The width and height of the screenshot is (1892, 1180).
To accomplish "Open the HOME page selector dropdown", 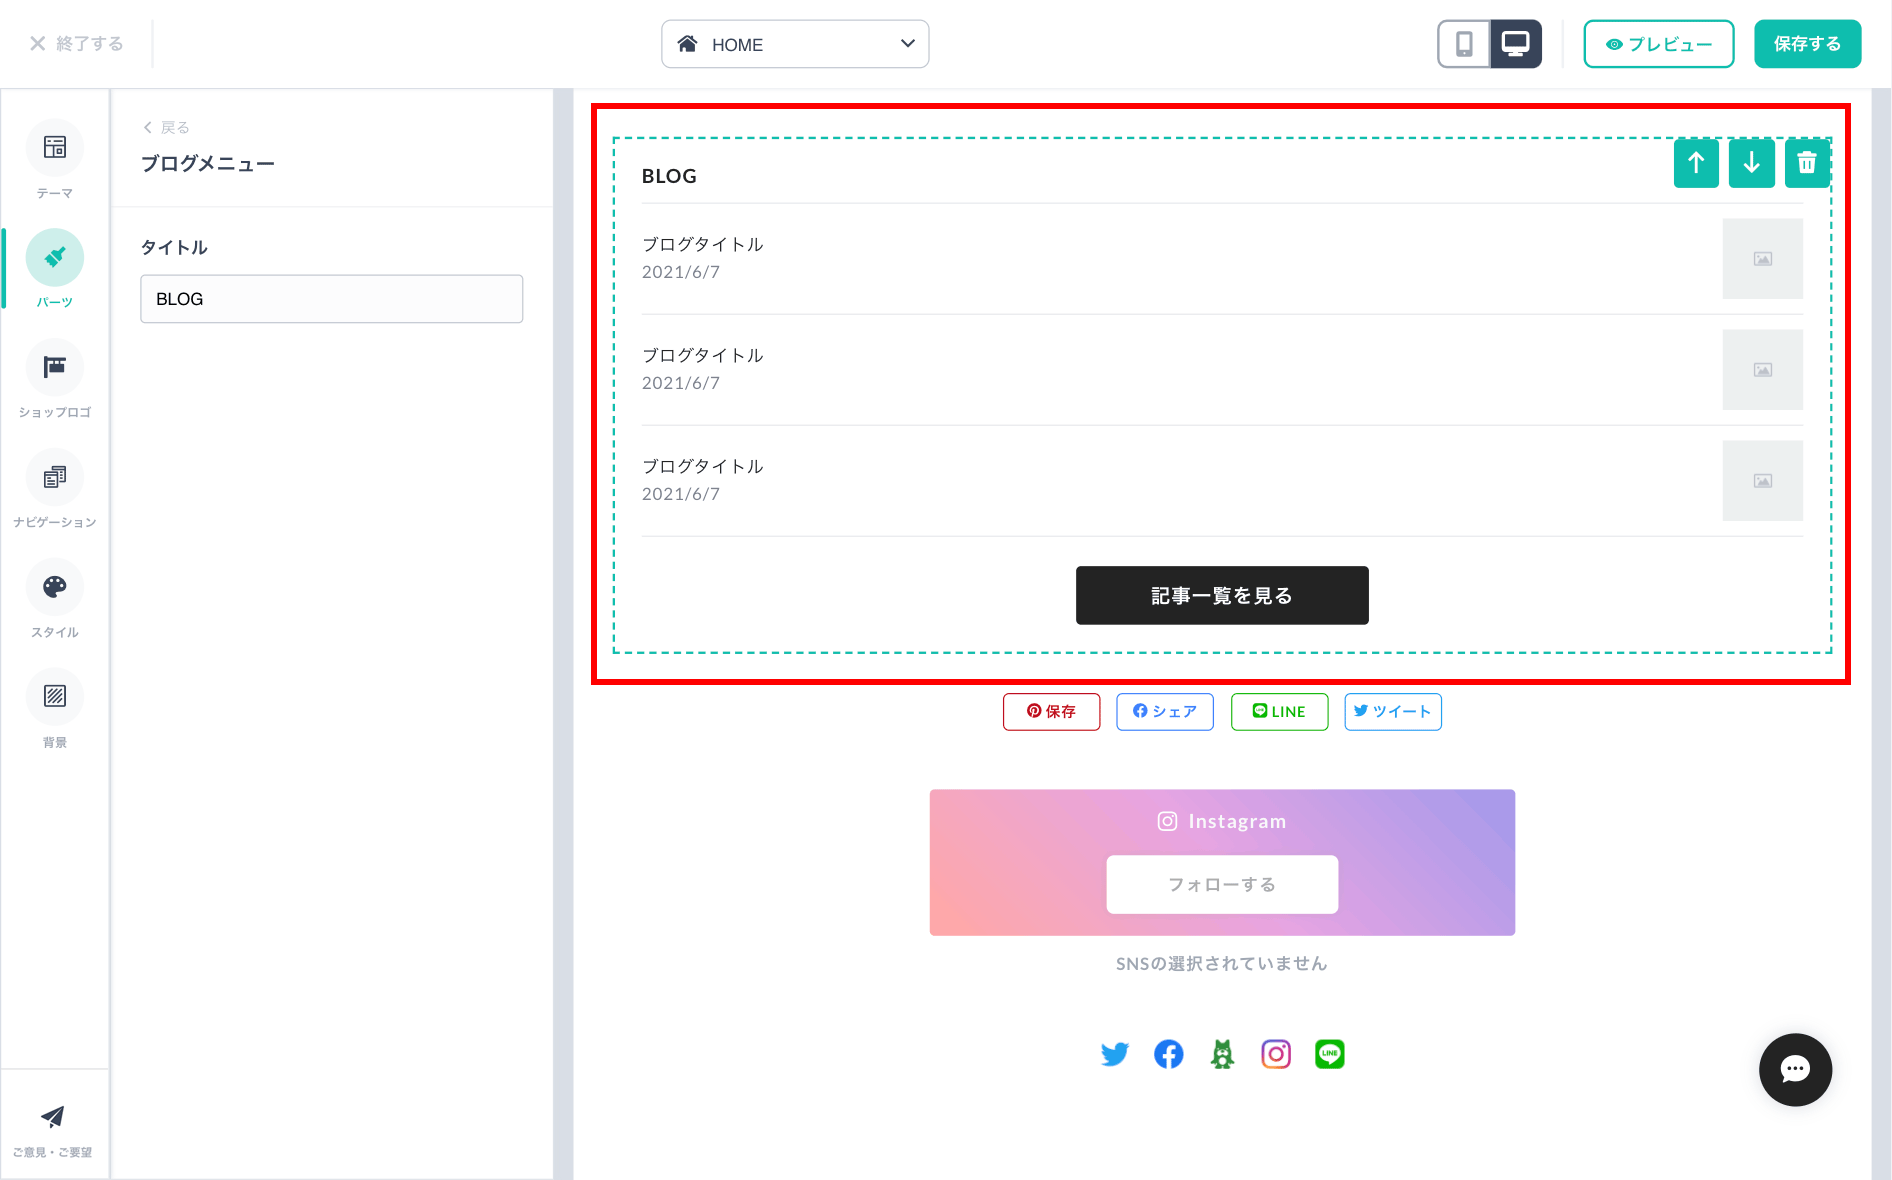I will (795, 44).
